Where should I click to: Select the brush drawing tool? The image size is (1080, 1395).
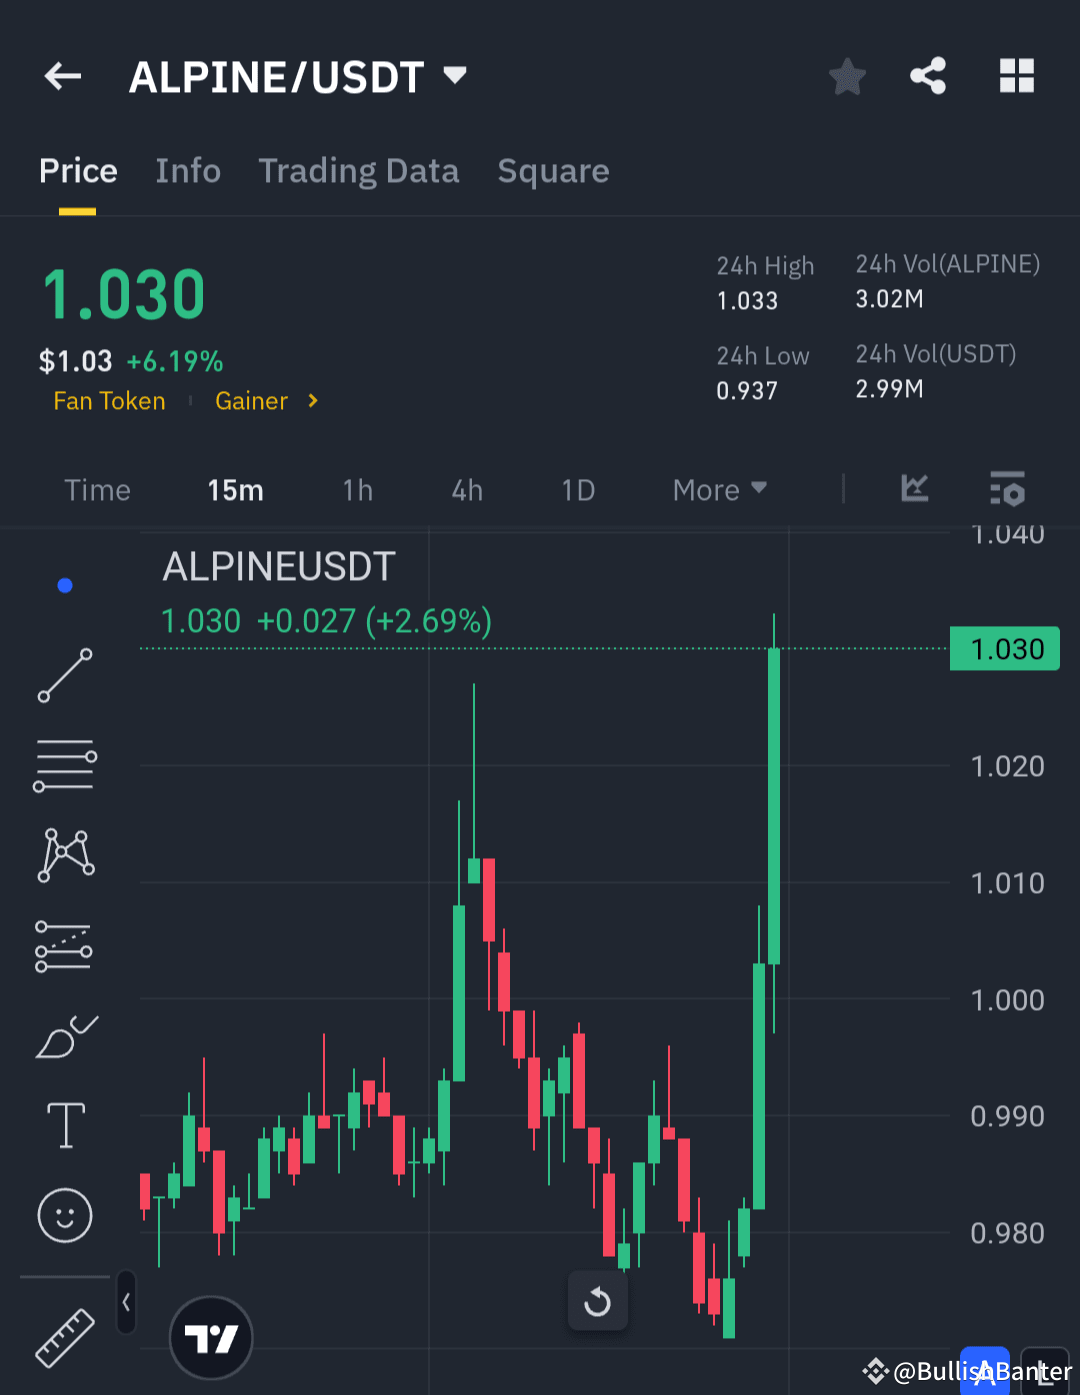point(64,1036)
